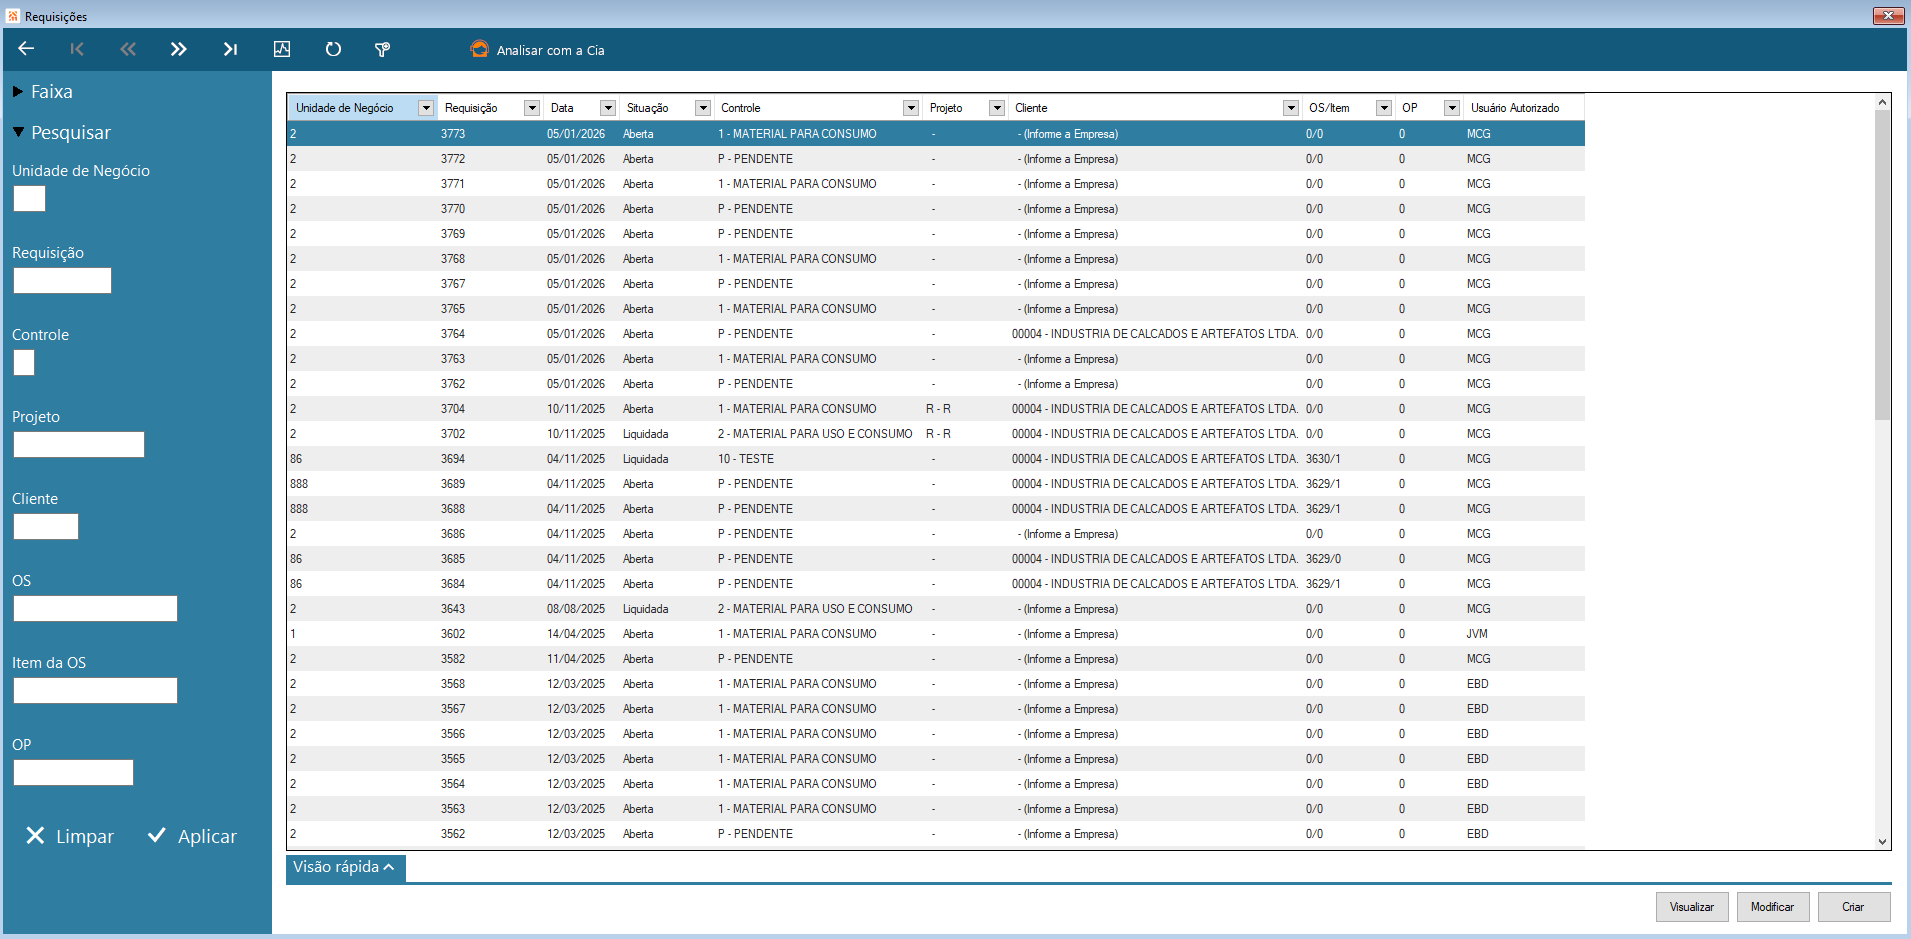Click the back arrow icon

pos(26,49)
